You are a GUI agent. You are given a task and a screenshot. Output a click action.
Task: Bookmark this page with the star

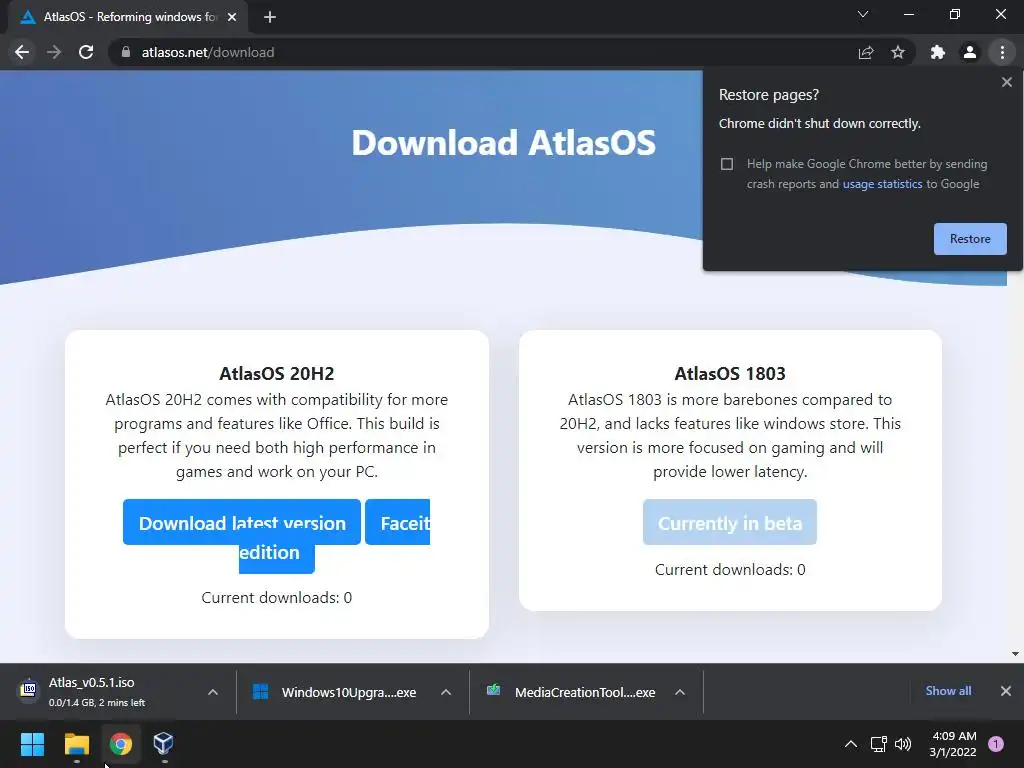pyautogui.click(x=898, y=52)
